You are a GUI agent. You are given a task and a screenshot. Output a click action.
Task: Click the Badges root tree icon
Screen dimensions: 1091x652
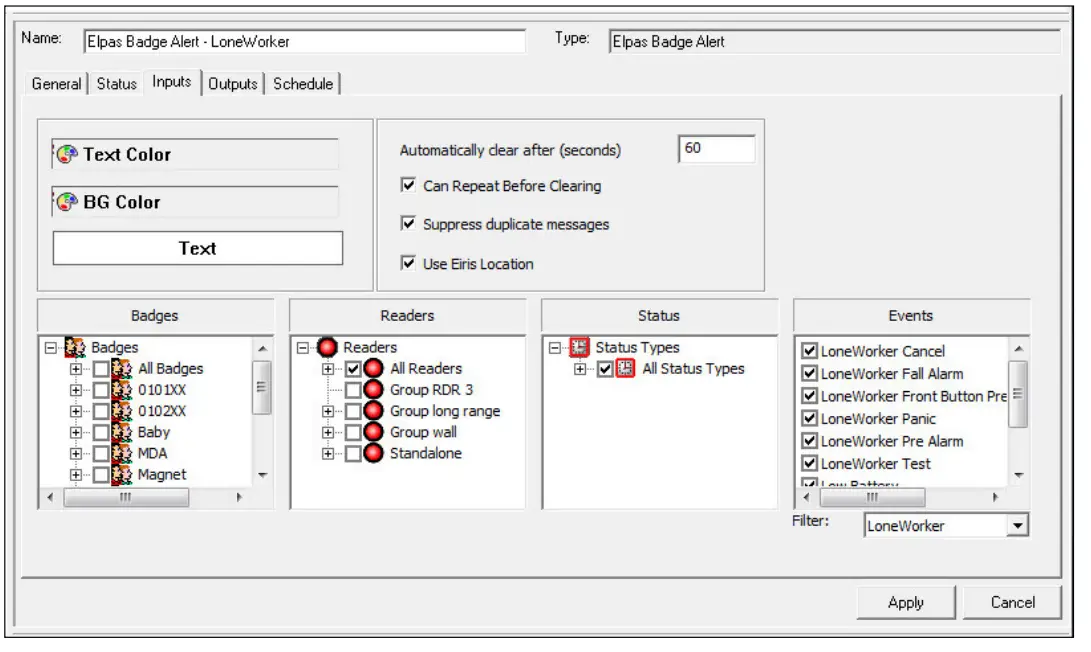pyautogui.click(x=75, y=347)
